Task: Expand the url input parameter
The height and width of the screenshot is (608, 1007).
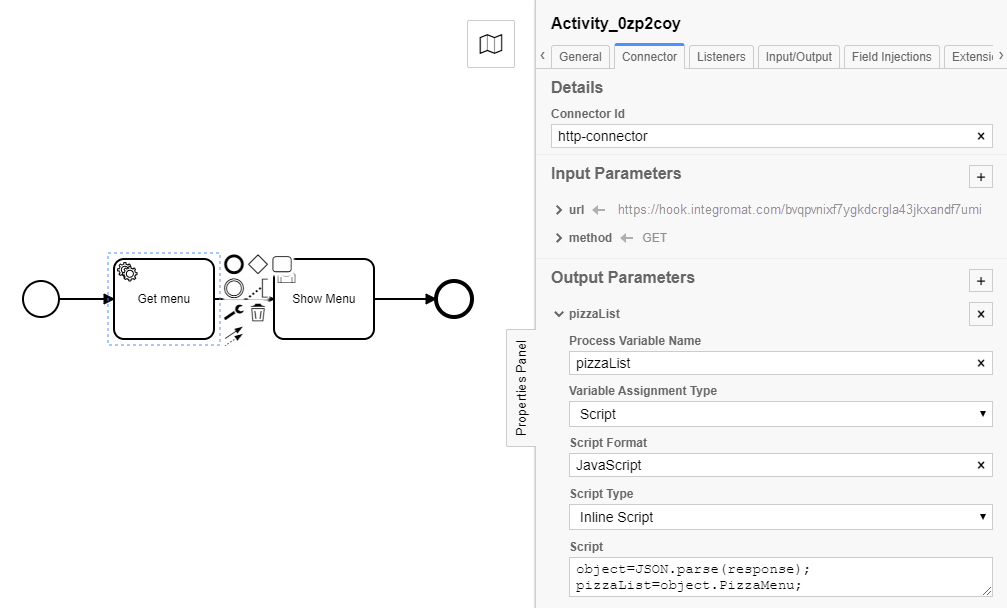Action: [559, 210]
